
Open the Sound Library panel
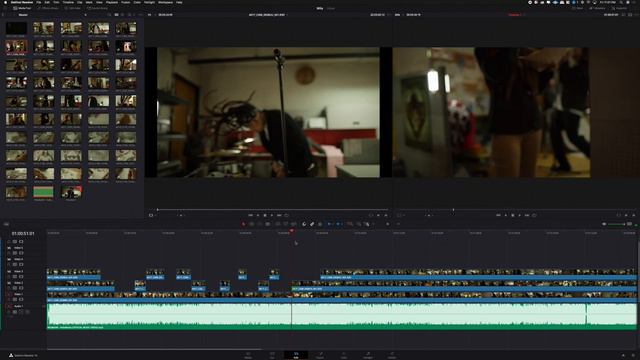click(98, 8)
